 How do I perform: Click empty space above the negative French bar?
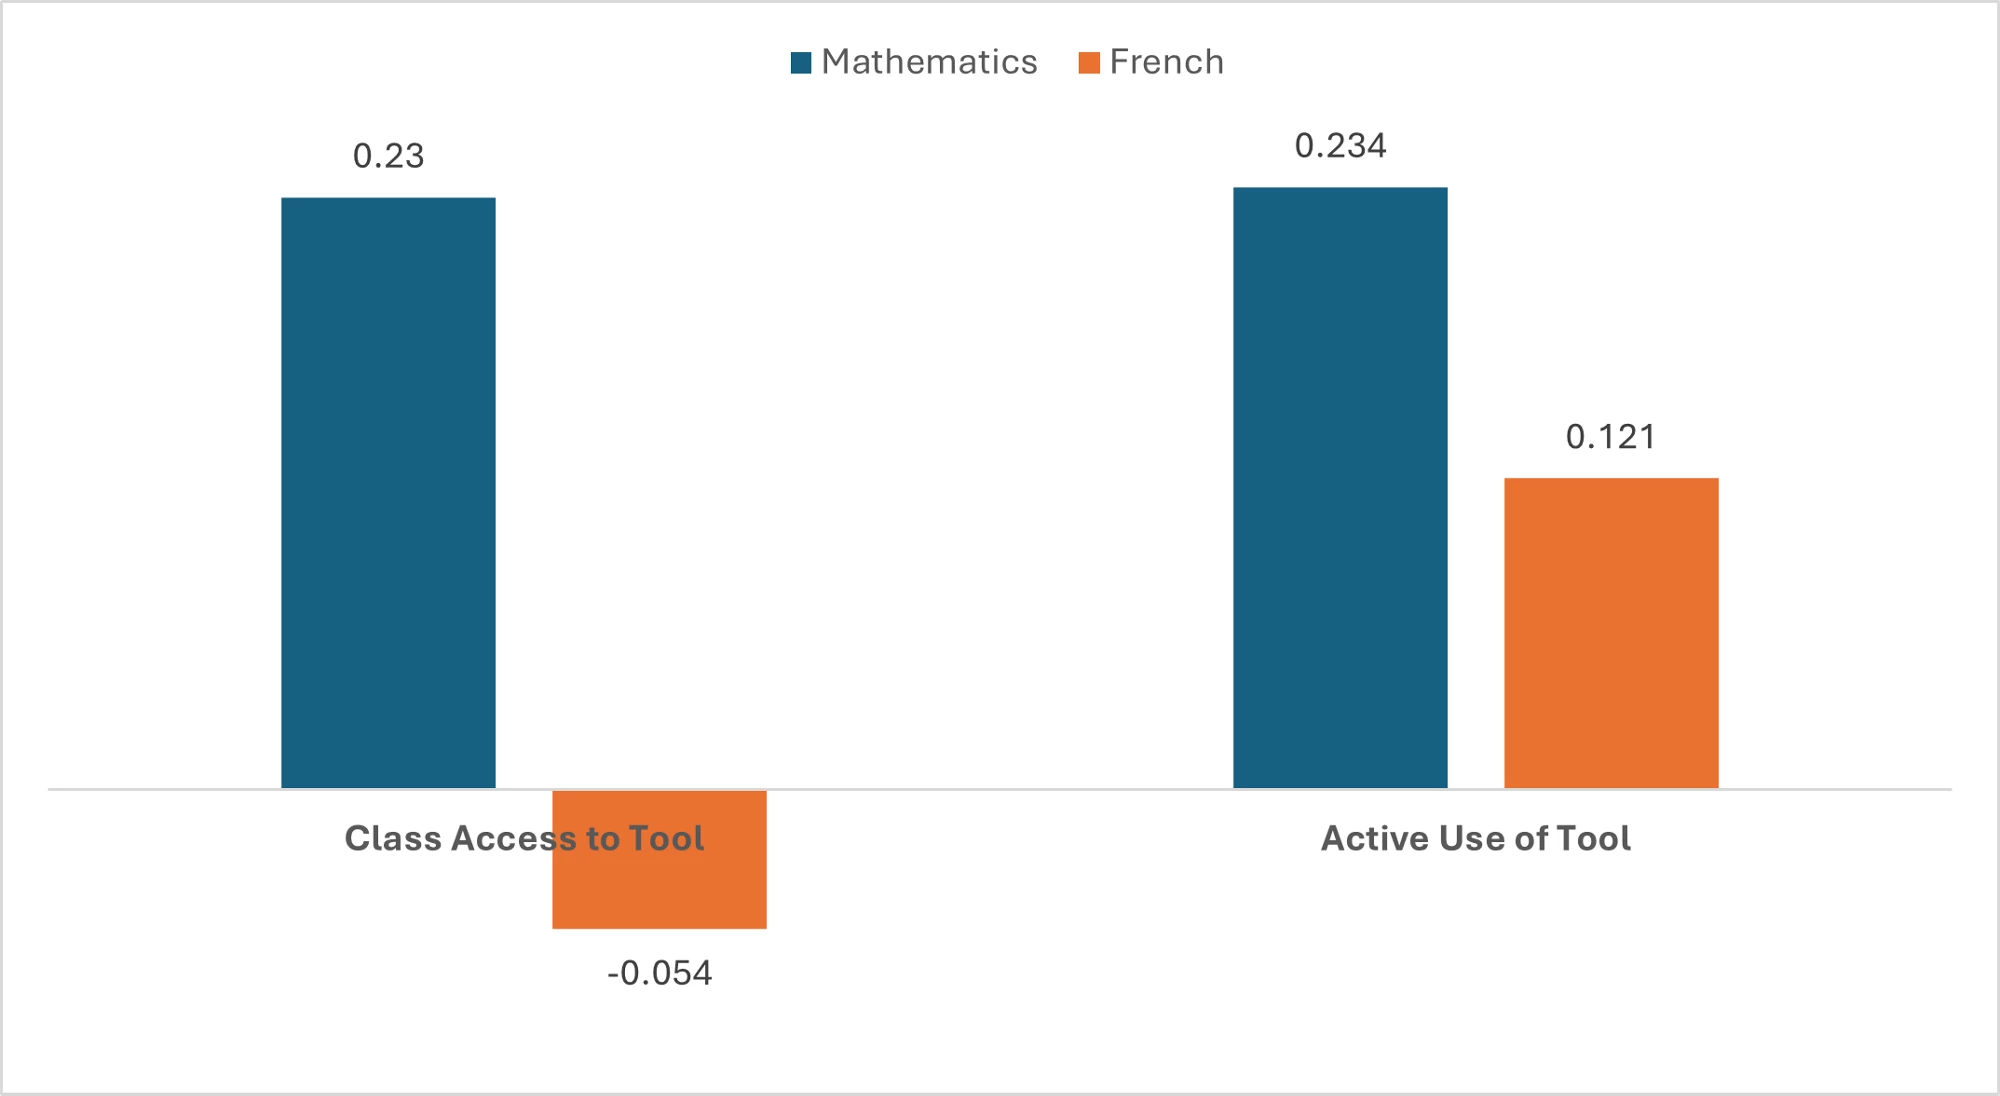tap(660, 500)
